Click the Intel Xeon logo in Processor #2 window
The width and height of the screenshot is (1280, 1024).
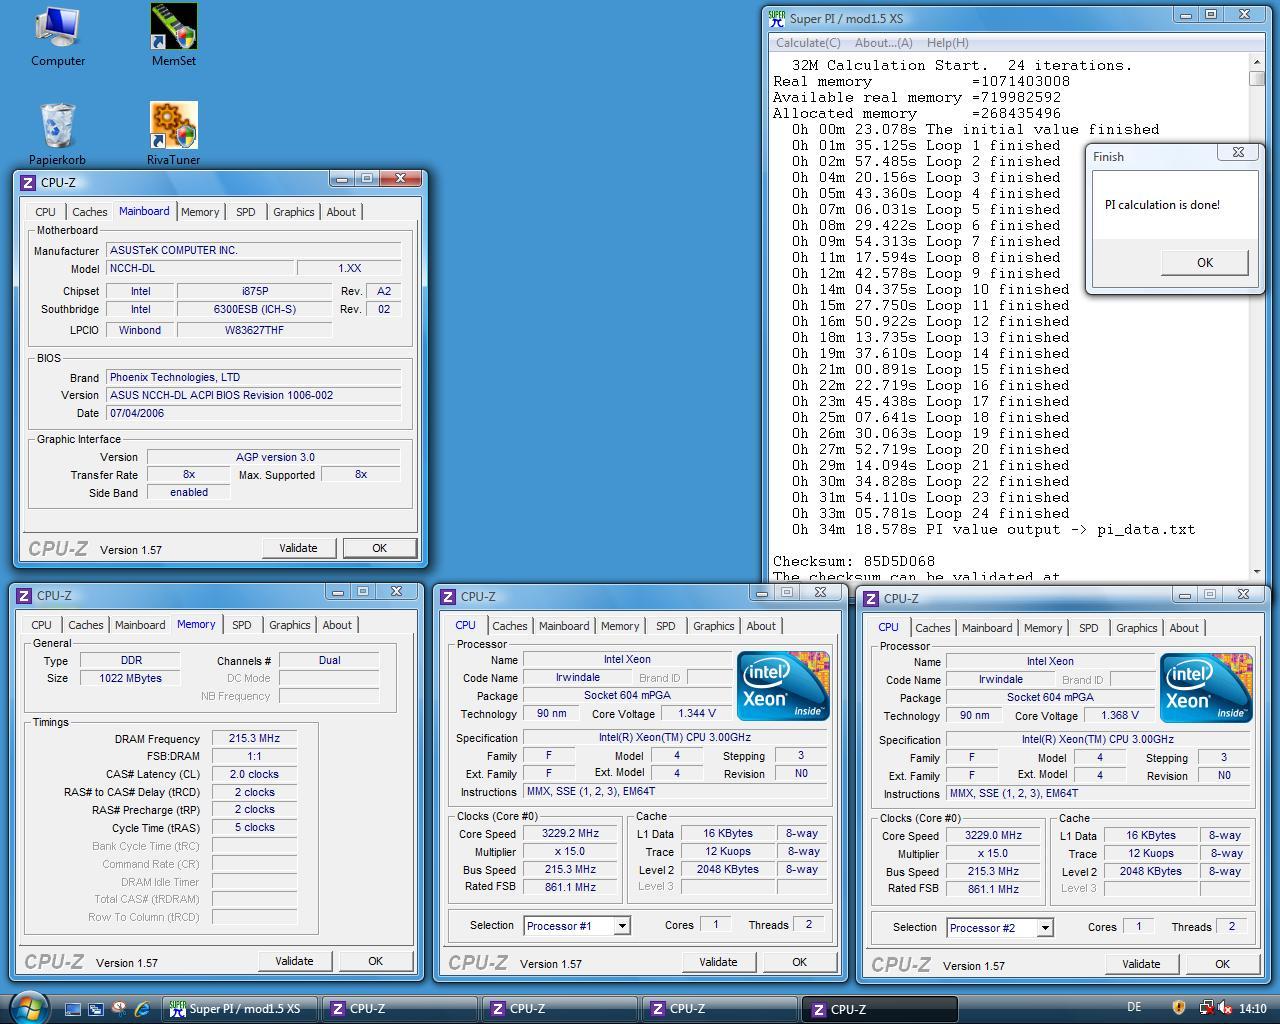tap(1206, 688)
